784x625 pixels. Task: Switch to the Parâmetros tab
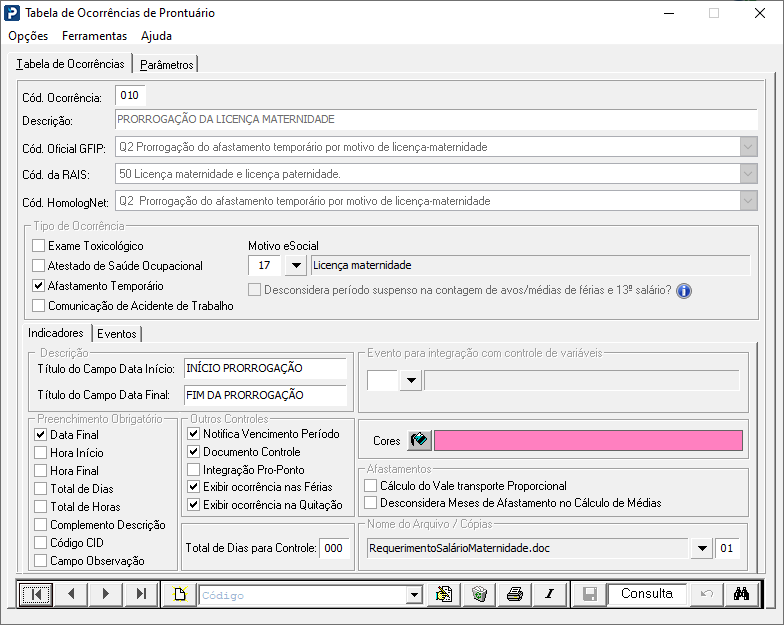pos(166,64)
